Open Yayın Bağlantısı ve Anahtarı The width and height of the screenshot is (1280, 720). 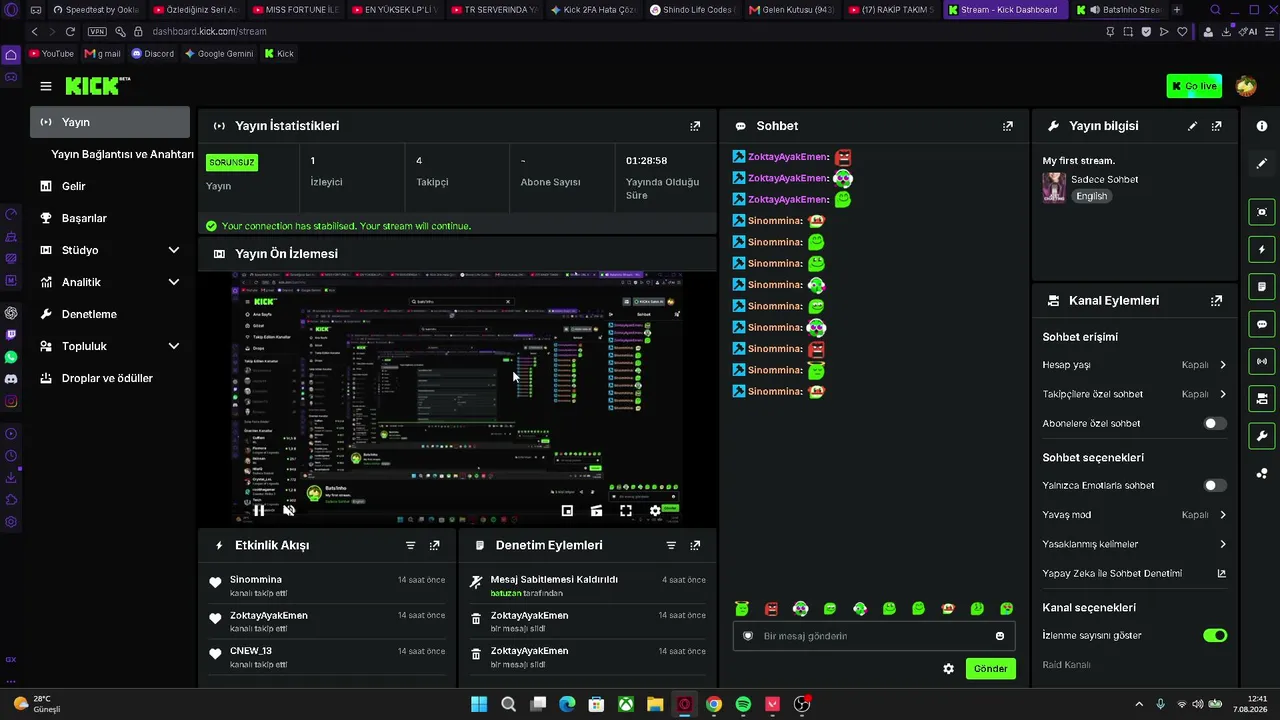tap(122, 154)
